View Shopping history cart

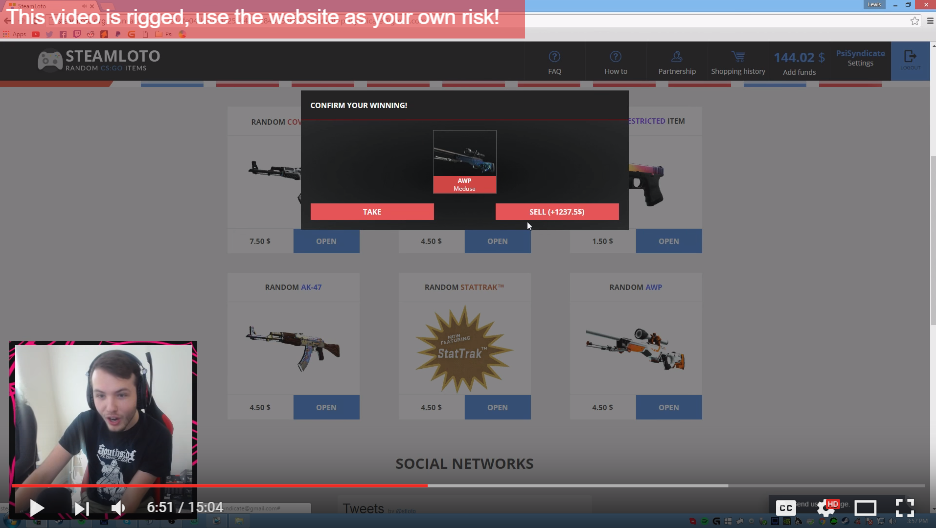(738, 62)
